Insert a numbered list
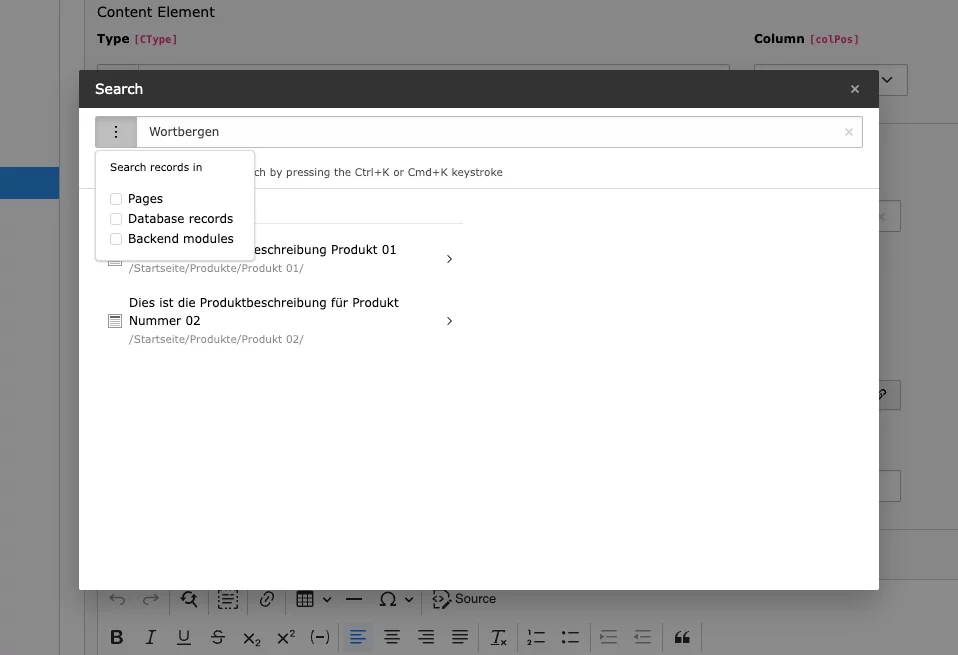Screen dimensions: 958x655 [536, 637]
